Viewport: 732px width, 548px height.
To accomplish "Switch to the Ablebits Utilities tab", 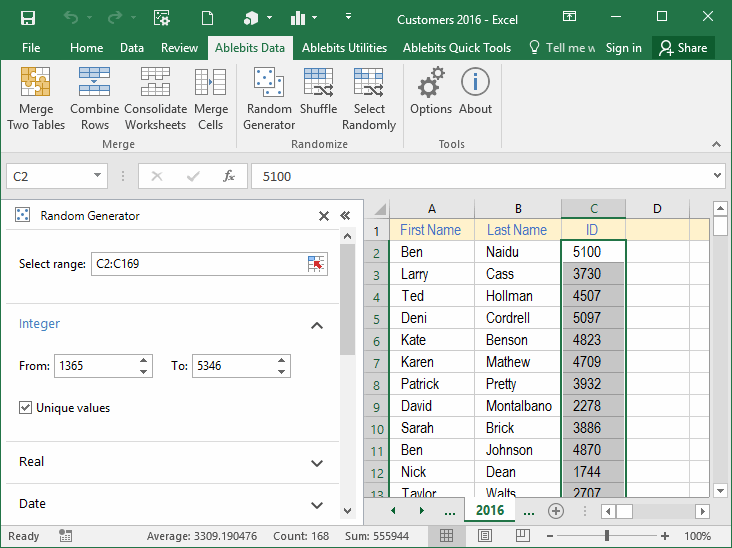I will (x=344, y=48).
